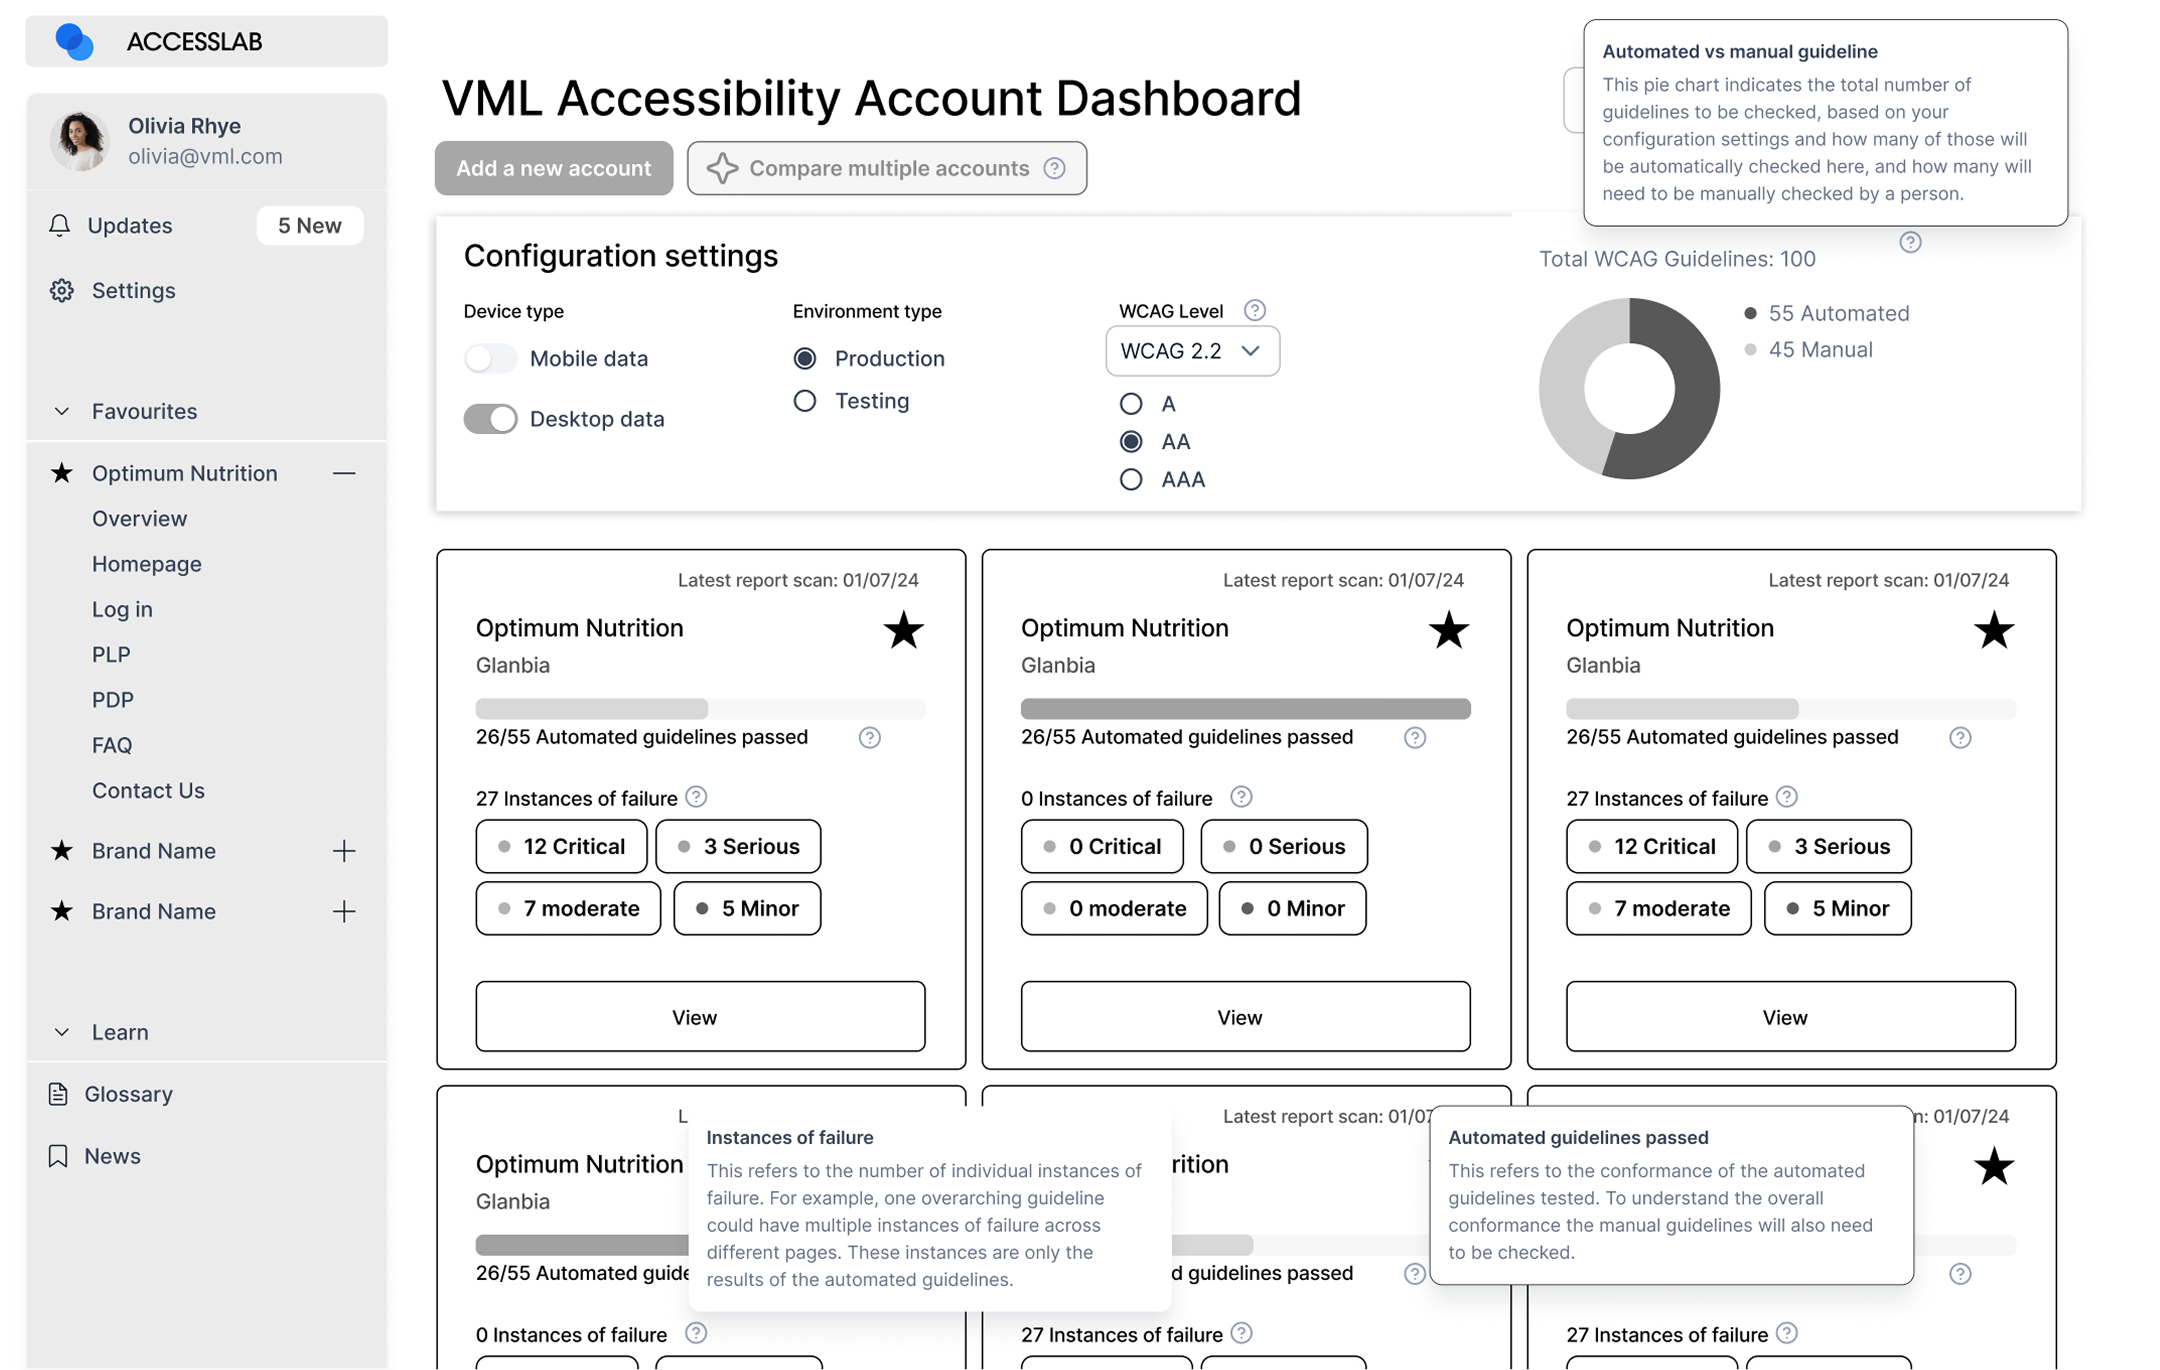Open the WCAG 2.2 dropdown
This screenshot has width=2160, height=1370.
1192,351
